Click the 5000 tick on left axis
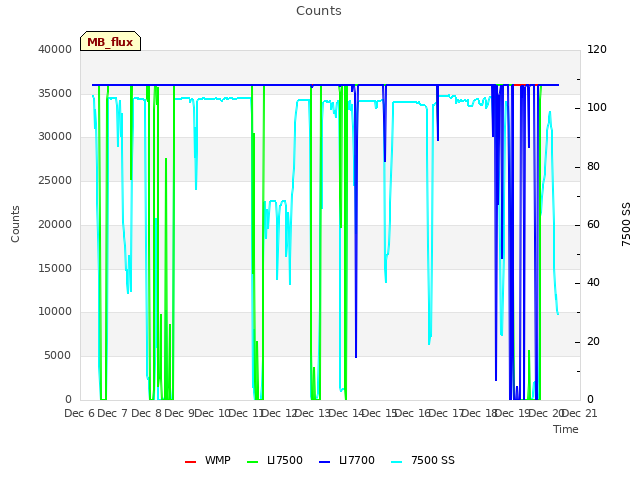Viewport: 640px width, 480px height. click(58, 356)
